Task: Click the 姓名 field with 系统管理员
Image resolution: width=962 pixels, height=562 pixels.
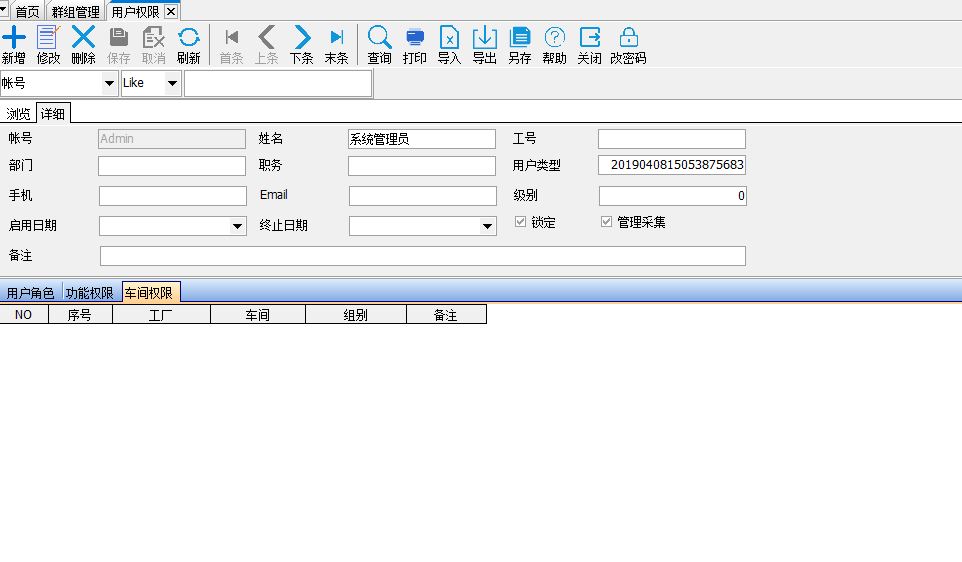Action: tap(421, 139)
